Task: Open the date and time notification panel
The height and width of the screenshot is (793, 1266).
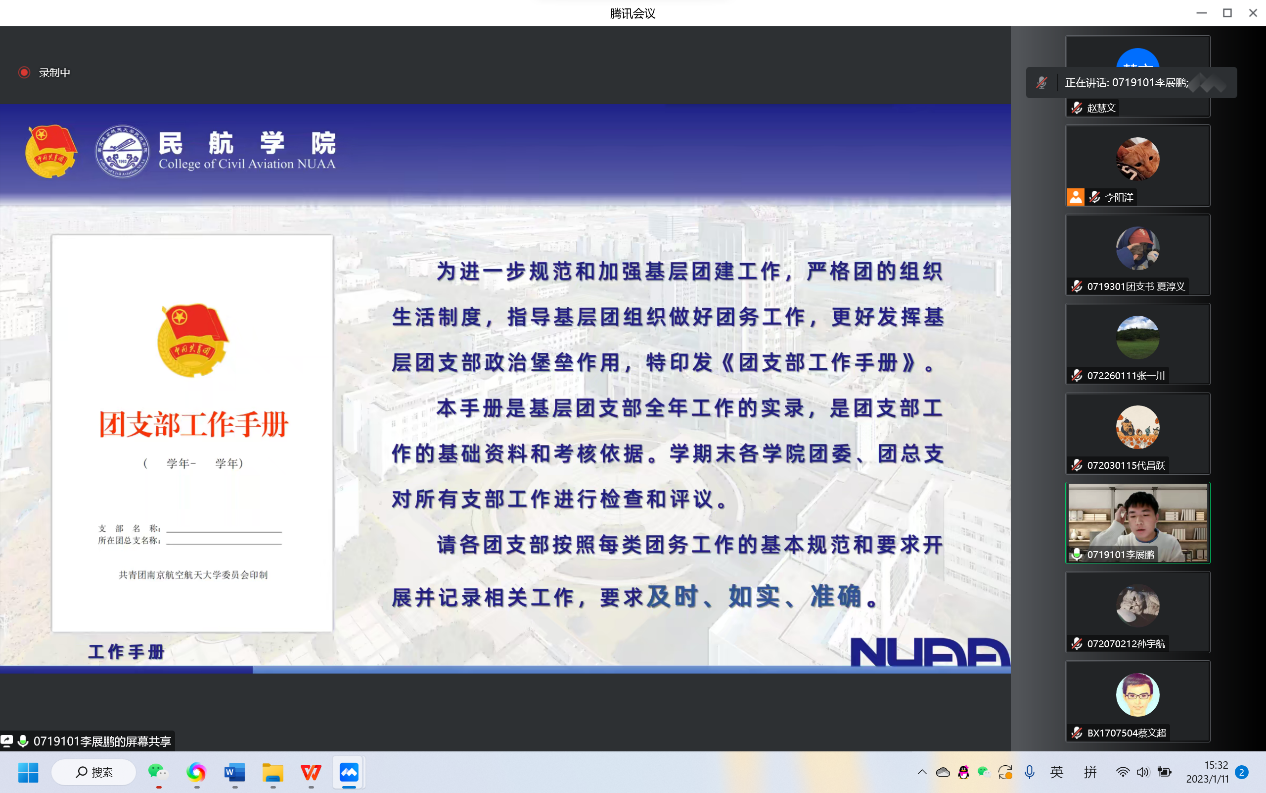Action: [1208, 772]
